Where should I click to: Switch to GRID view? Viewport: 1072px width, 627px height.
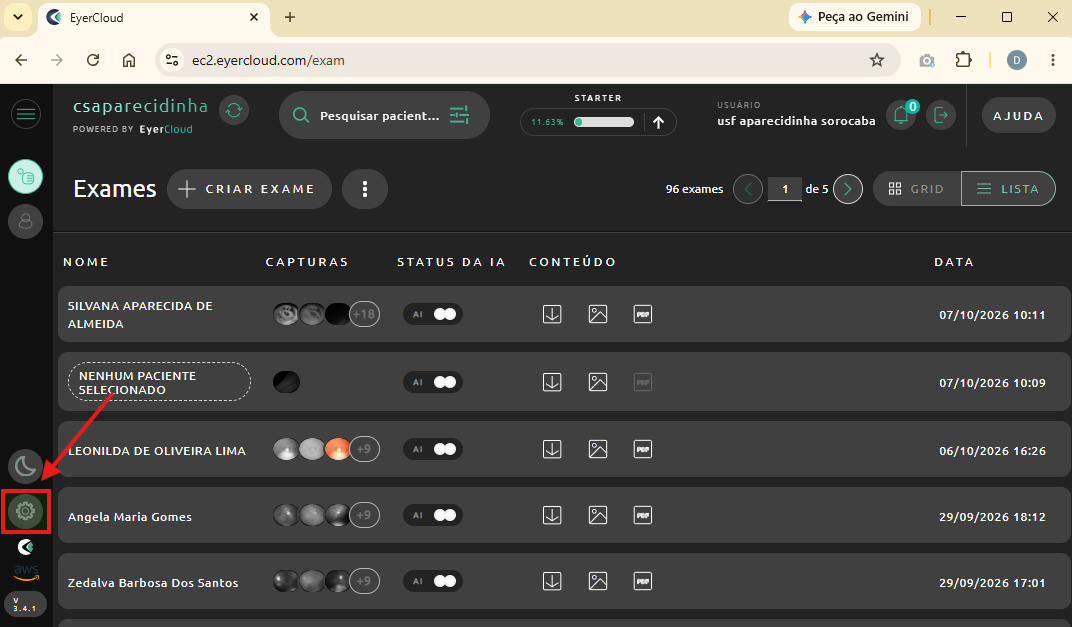tap(917, 189)
